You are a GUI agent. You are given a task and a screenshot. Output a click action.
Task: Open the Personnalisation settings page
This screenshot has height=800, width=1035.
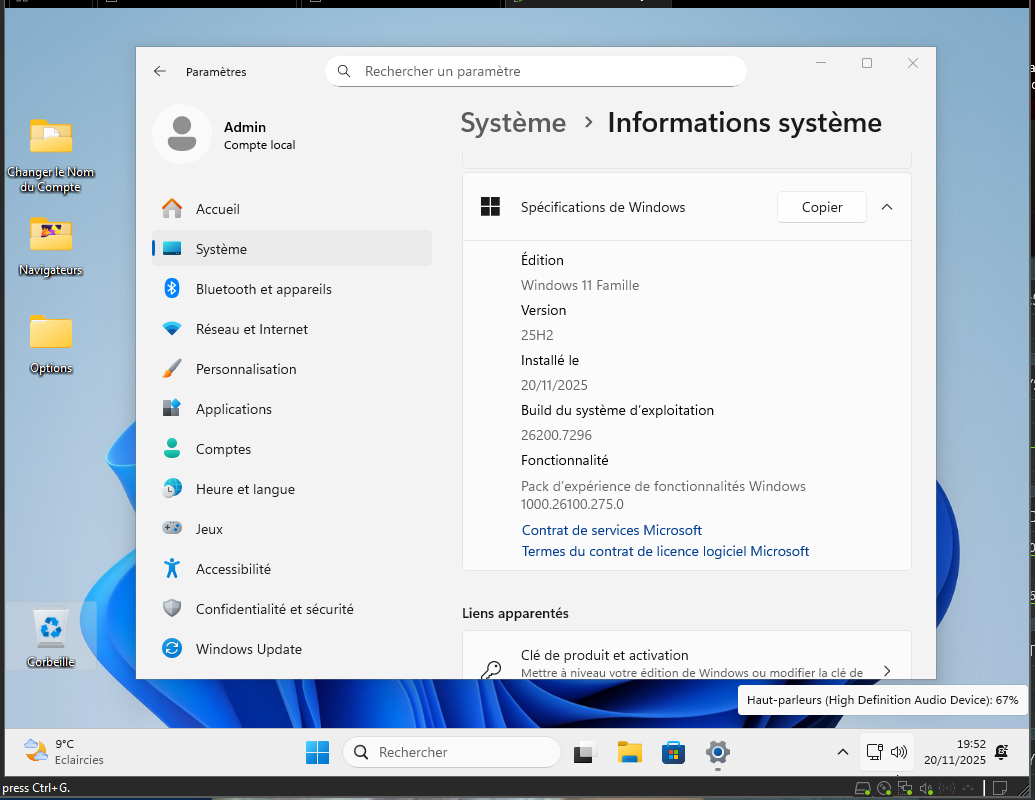[x=246, y=369]
